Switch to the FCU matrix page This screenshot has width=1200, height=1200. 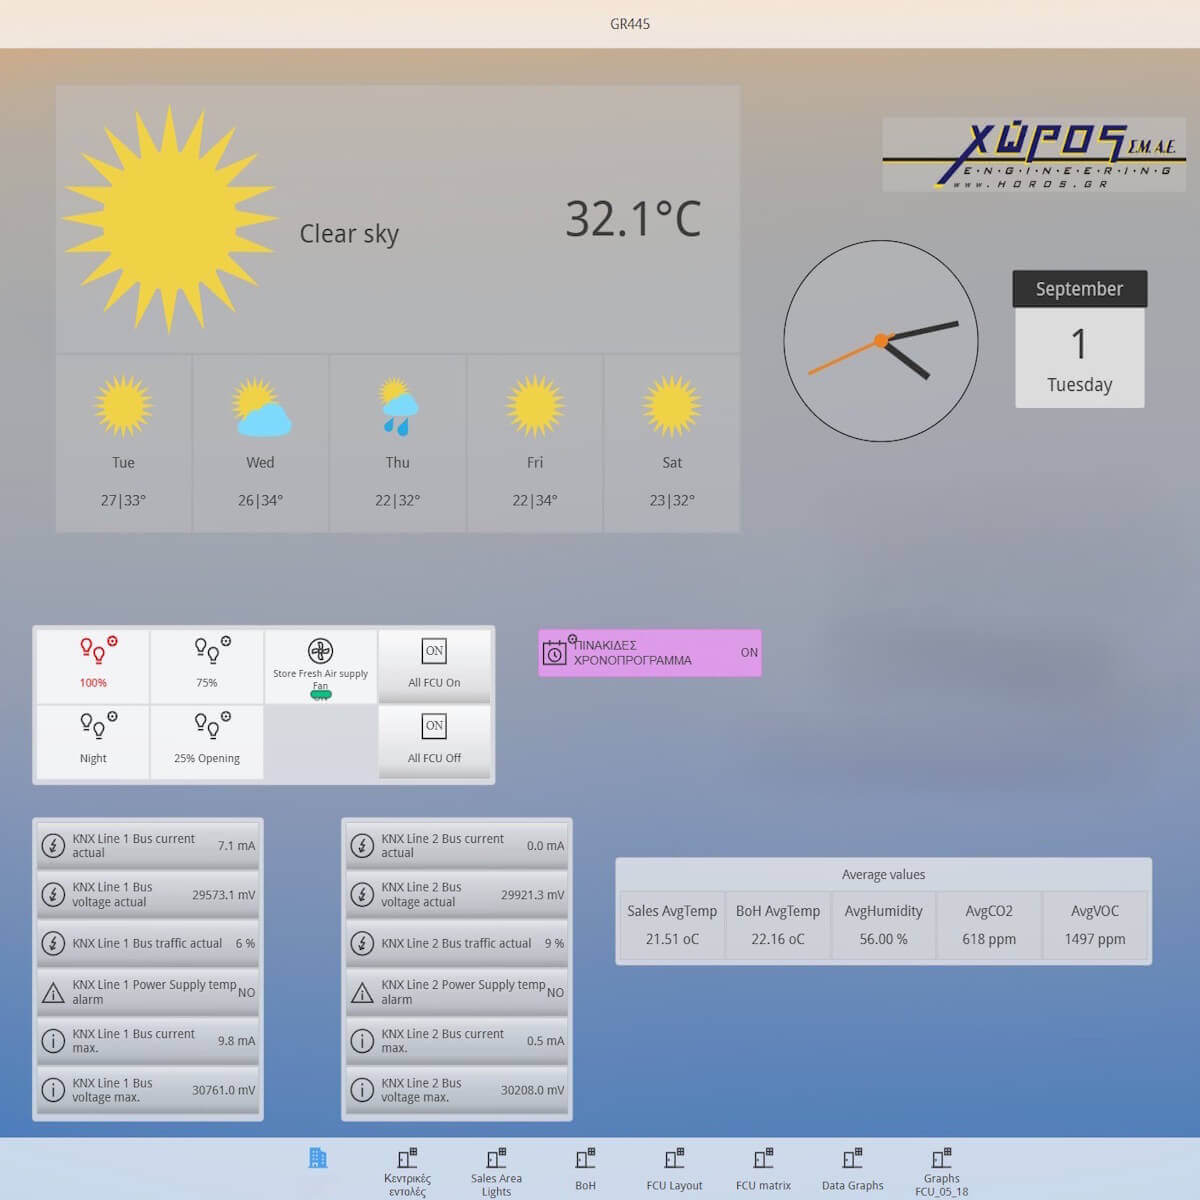click(763, 1170)
